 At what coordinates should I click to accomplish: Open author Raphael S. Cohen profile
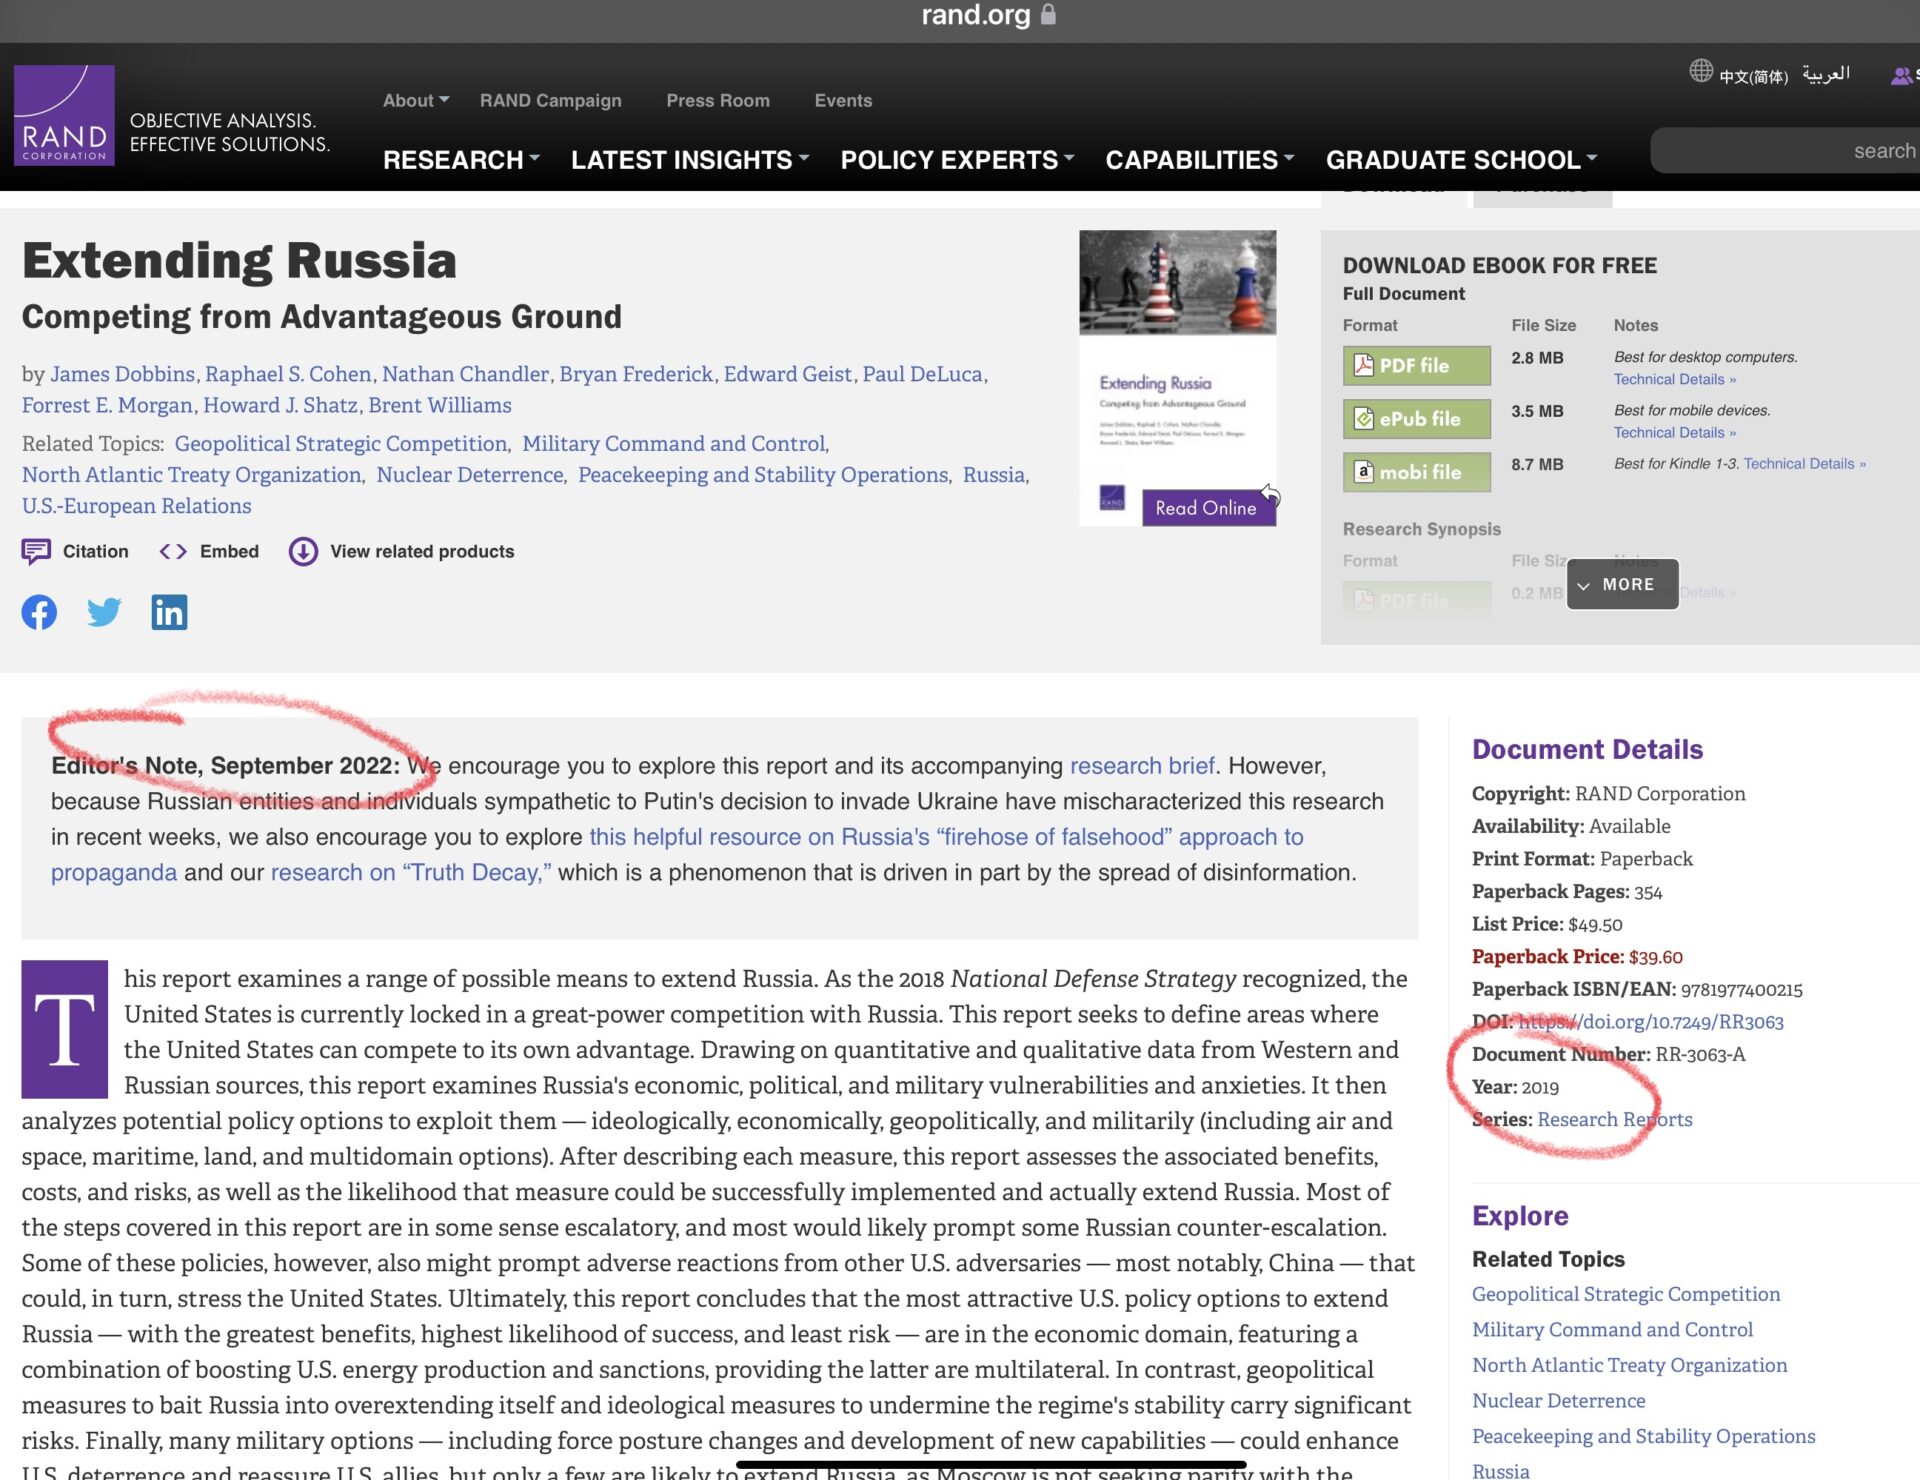[288, 374]
